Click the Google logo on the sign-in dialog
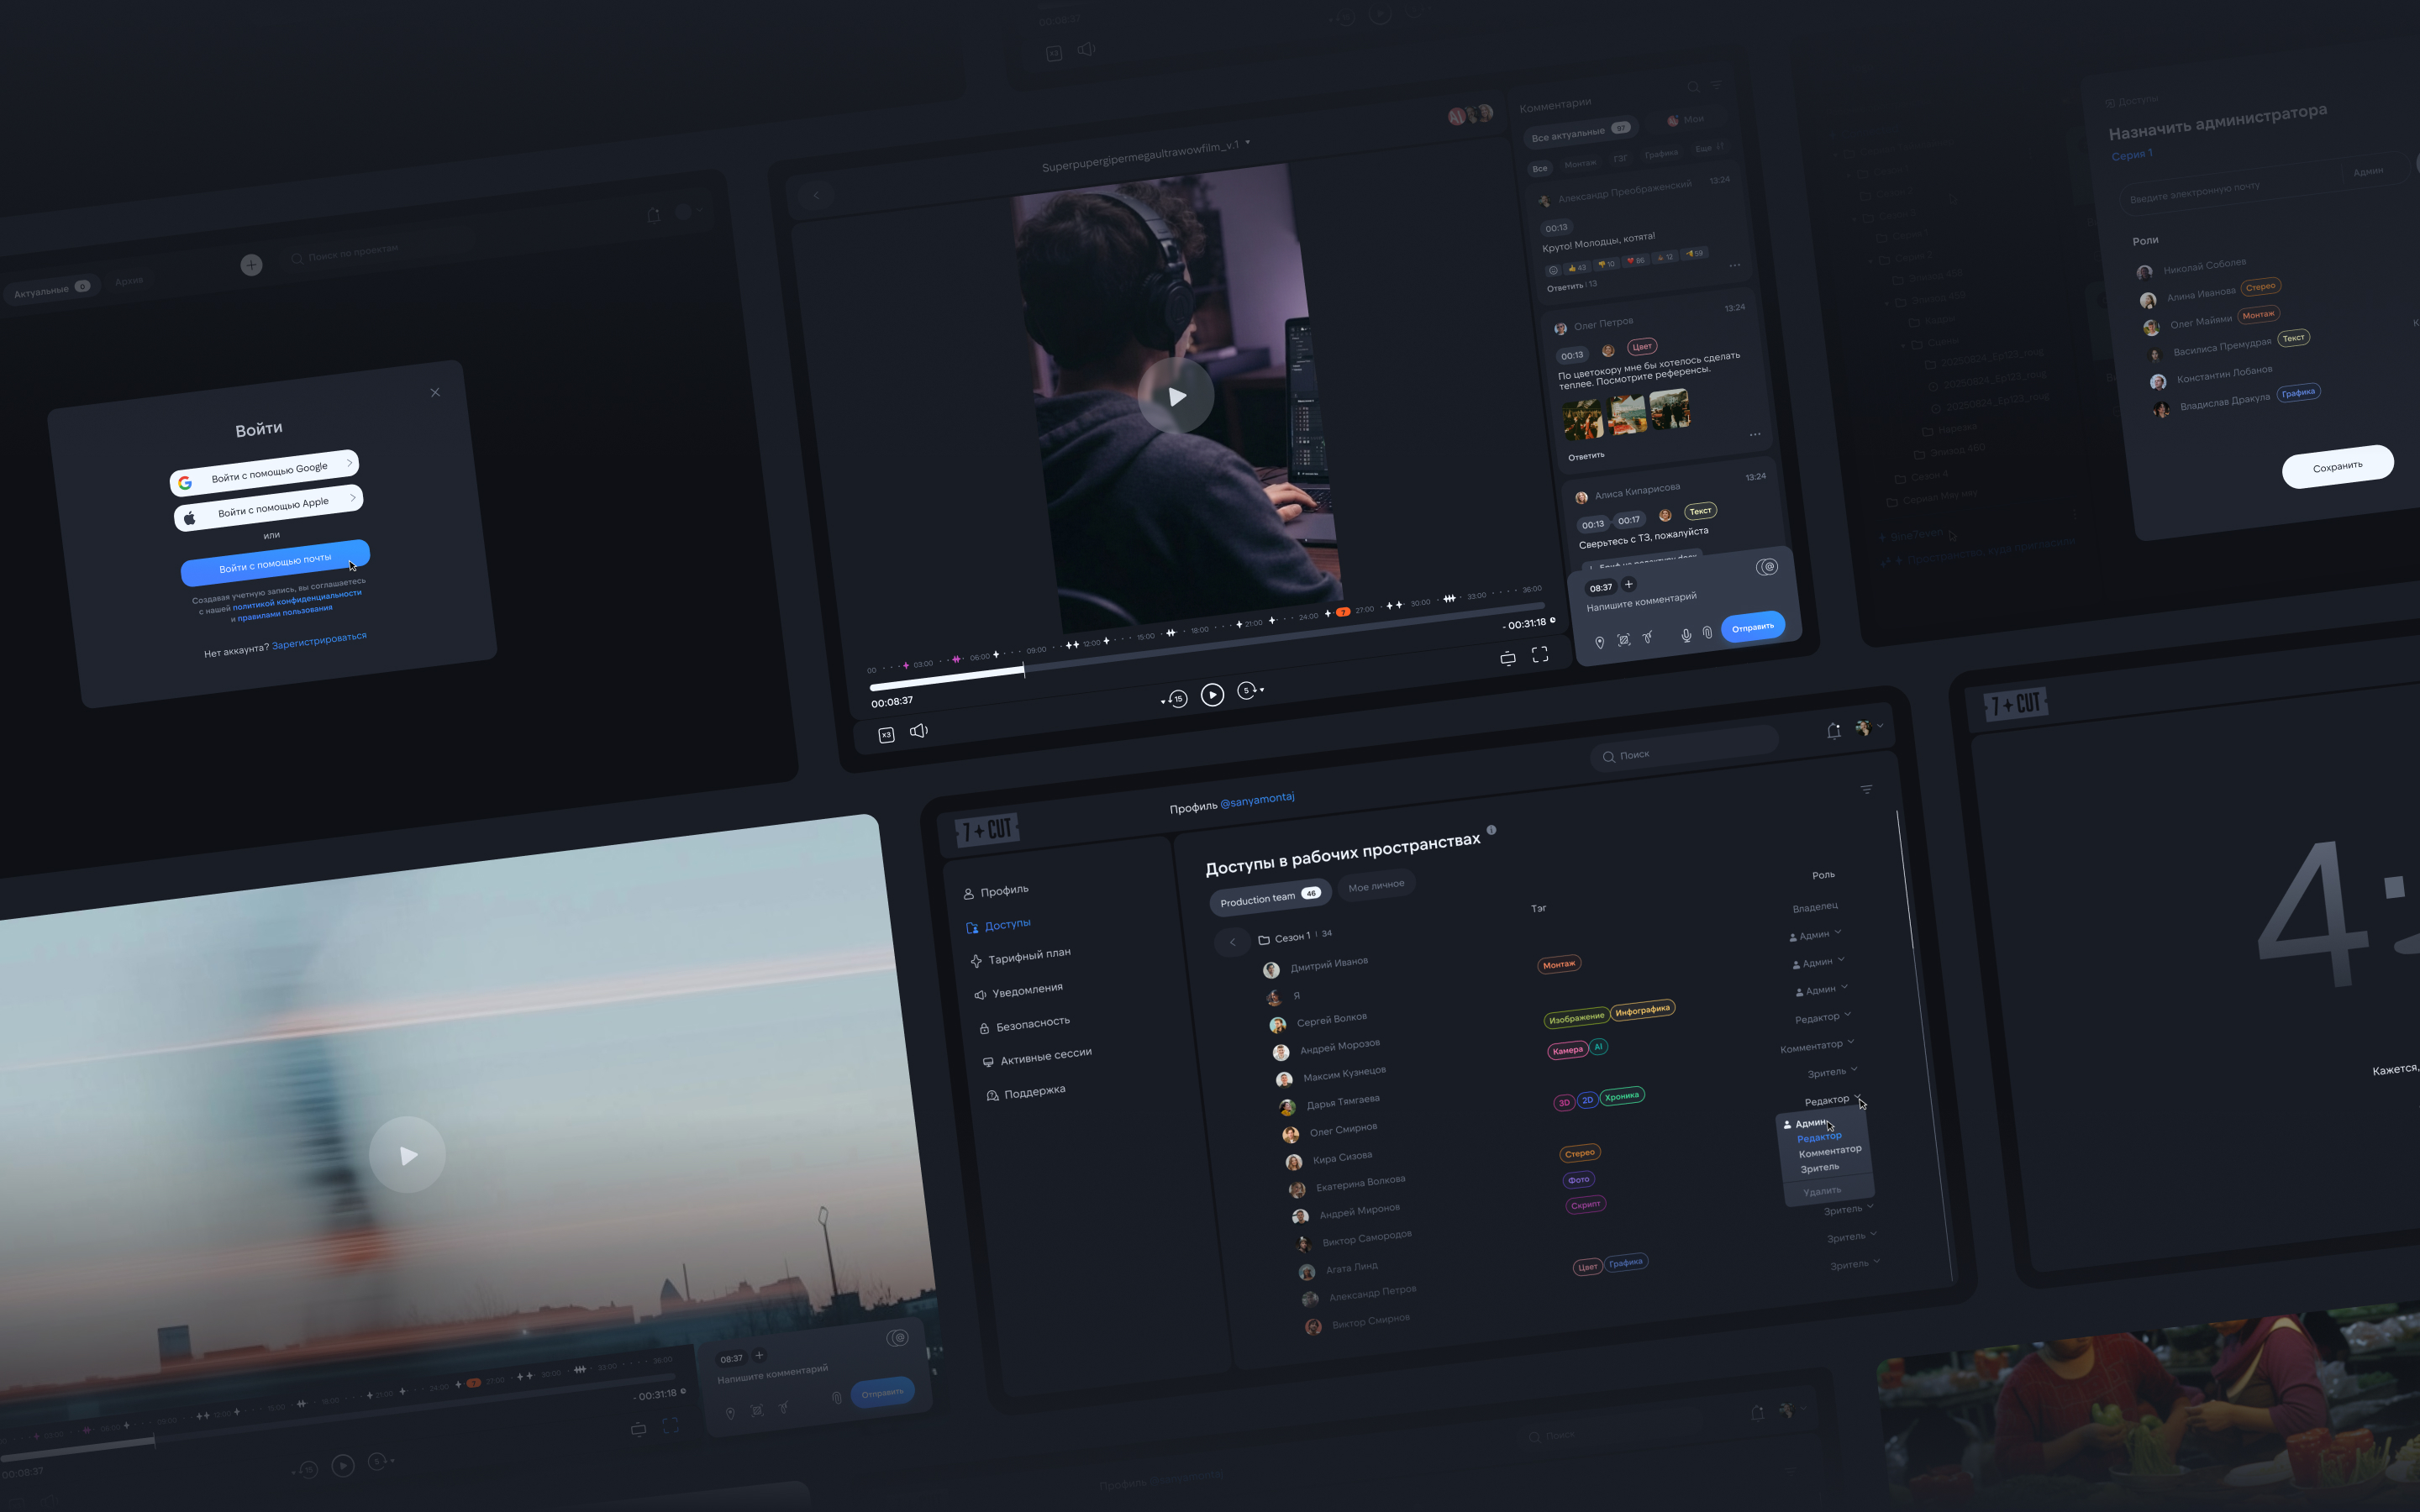Viewport: 2420px width, 1512px height. (185, 483)
